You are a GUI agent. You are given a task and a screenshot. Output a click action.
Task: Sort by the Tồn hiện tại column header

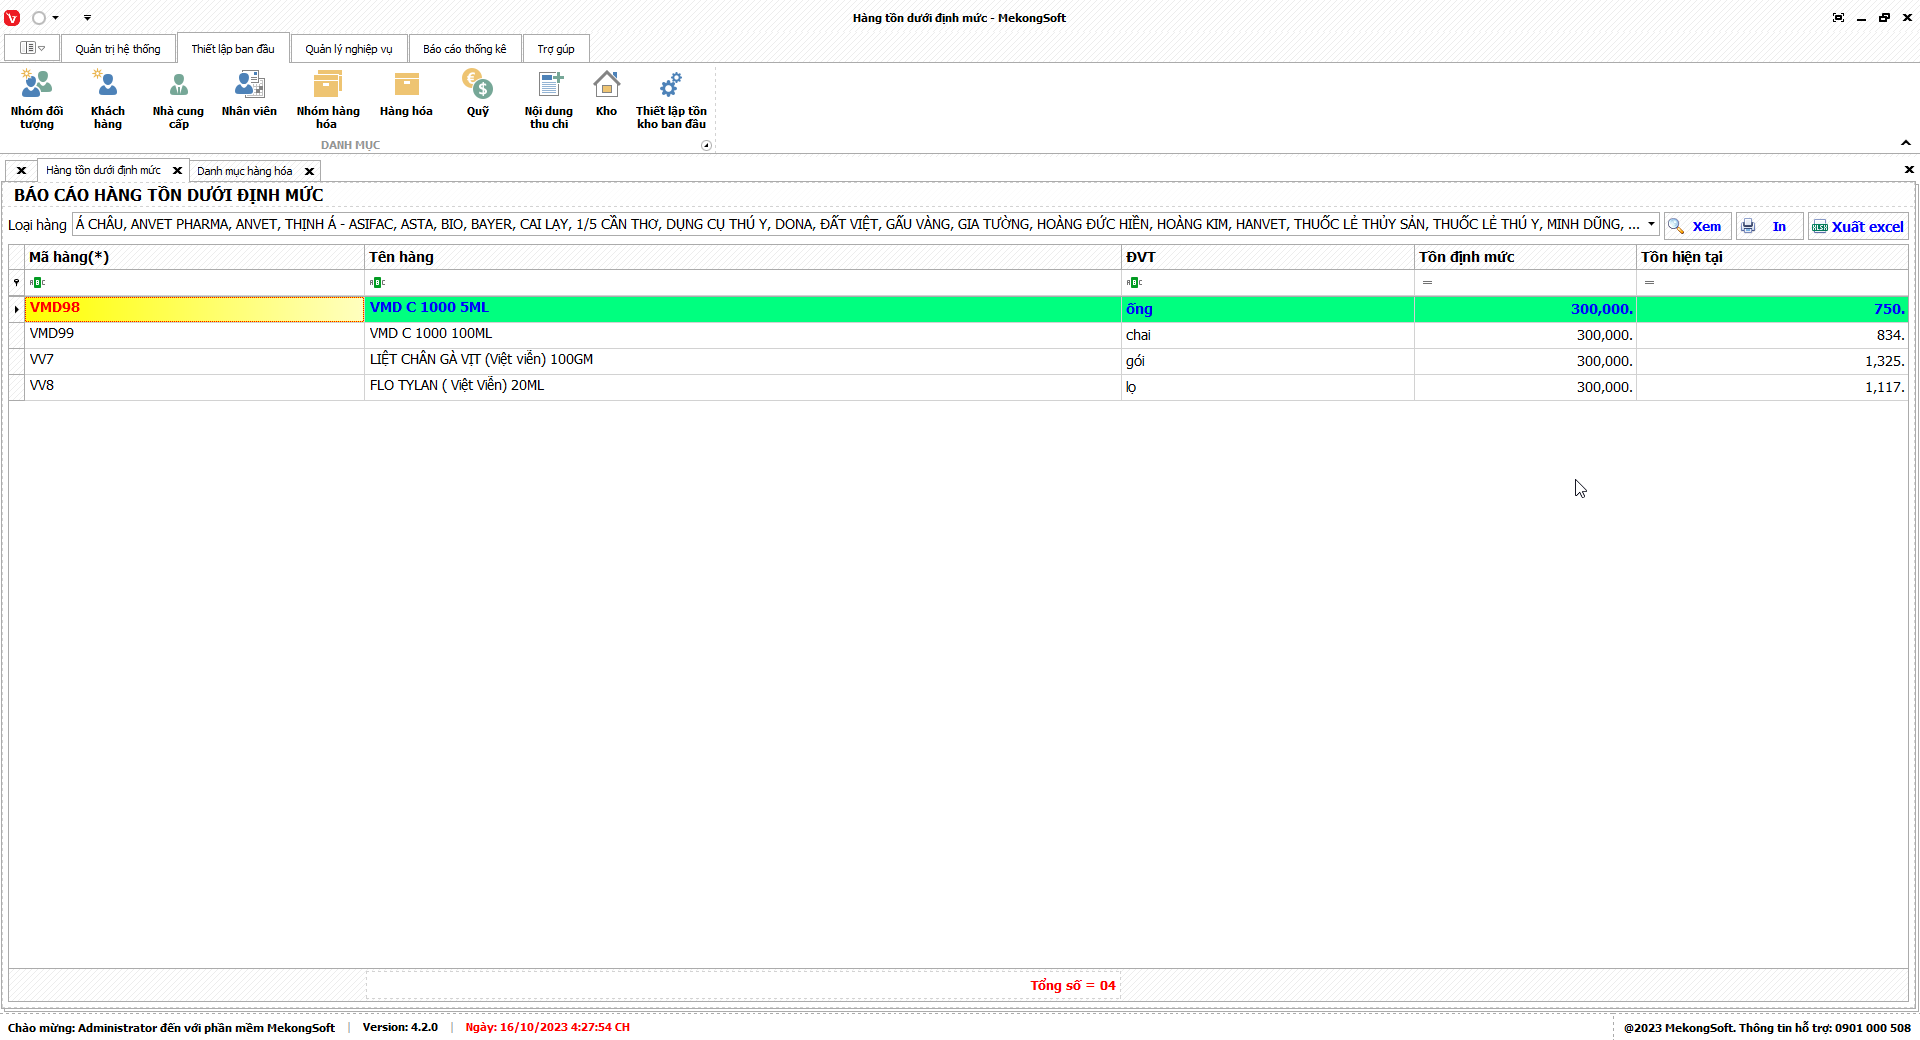coord(1772,258)
